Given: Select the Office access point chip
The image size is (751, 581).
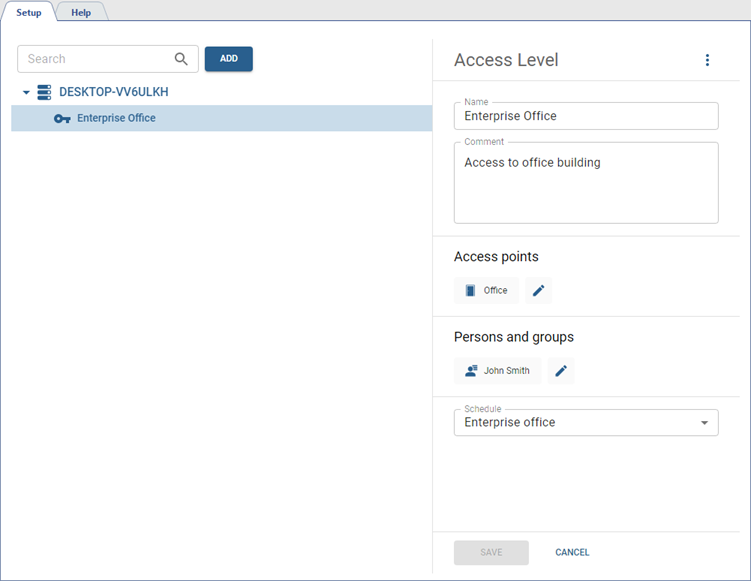Looking at the screenshot, I should pos(486,291).
